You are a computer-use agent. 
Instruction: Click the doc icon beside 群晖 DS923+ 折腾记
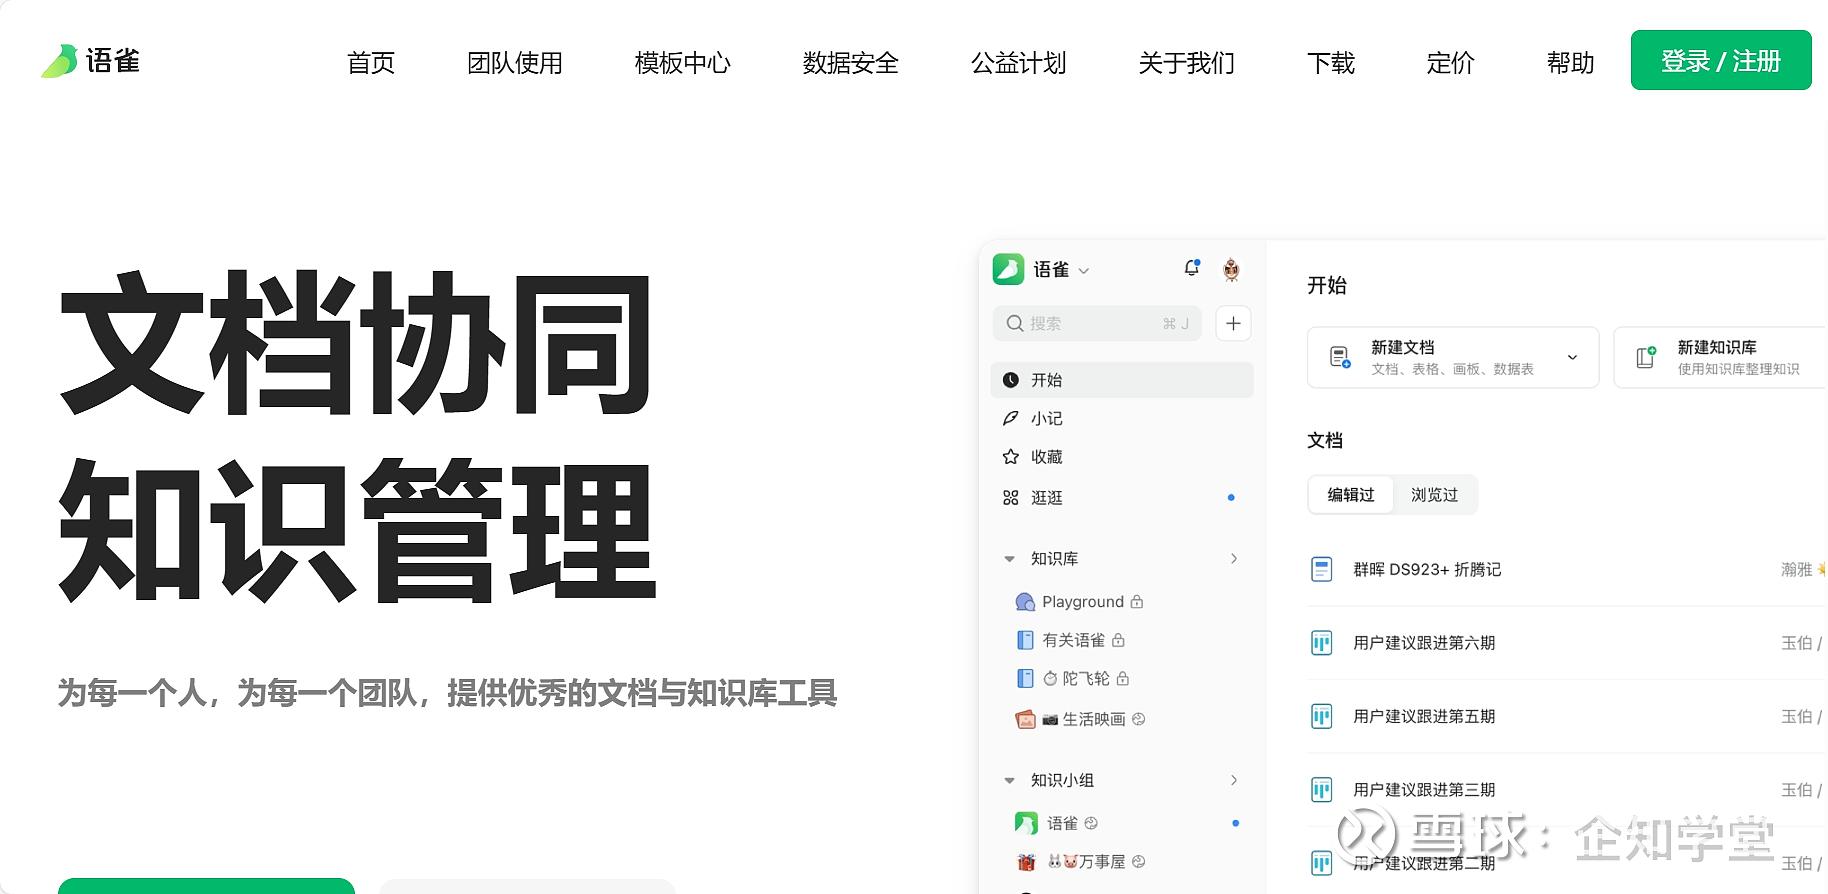pyautogui.click(x=1322, y=570)
